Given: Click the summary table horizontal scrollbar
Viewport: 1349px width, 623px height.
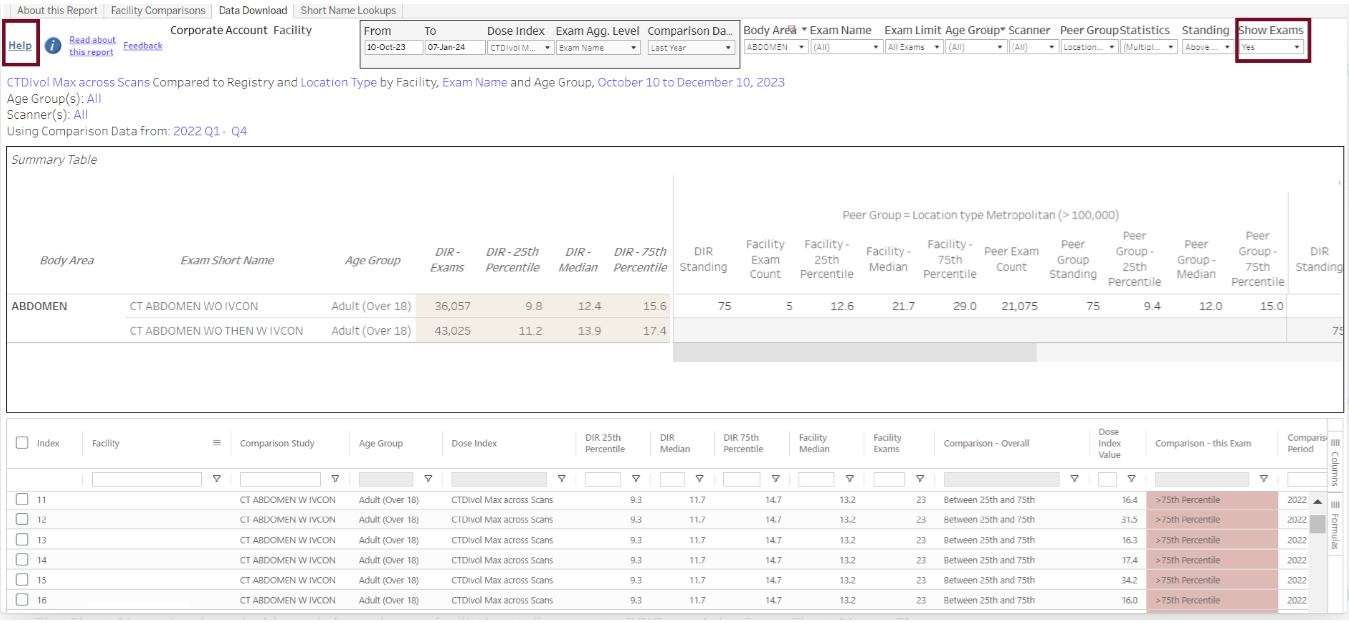Looking at the screenshot, I should (855, 353).
